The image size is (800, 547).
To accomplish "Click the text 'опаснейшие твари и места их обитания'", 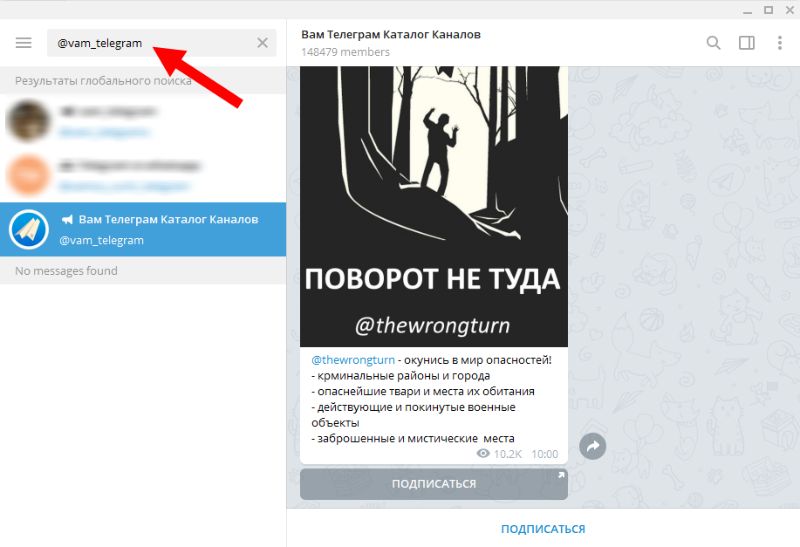I will point(426,391).
